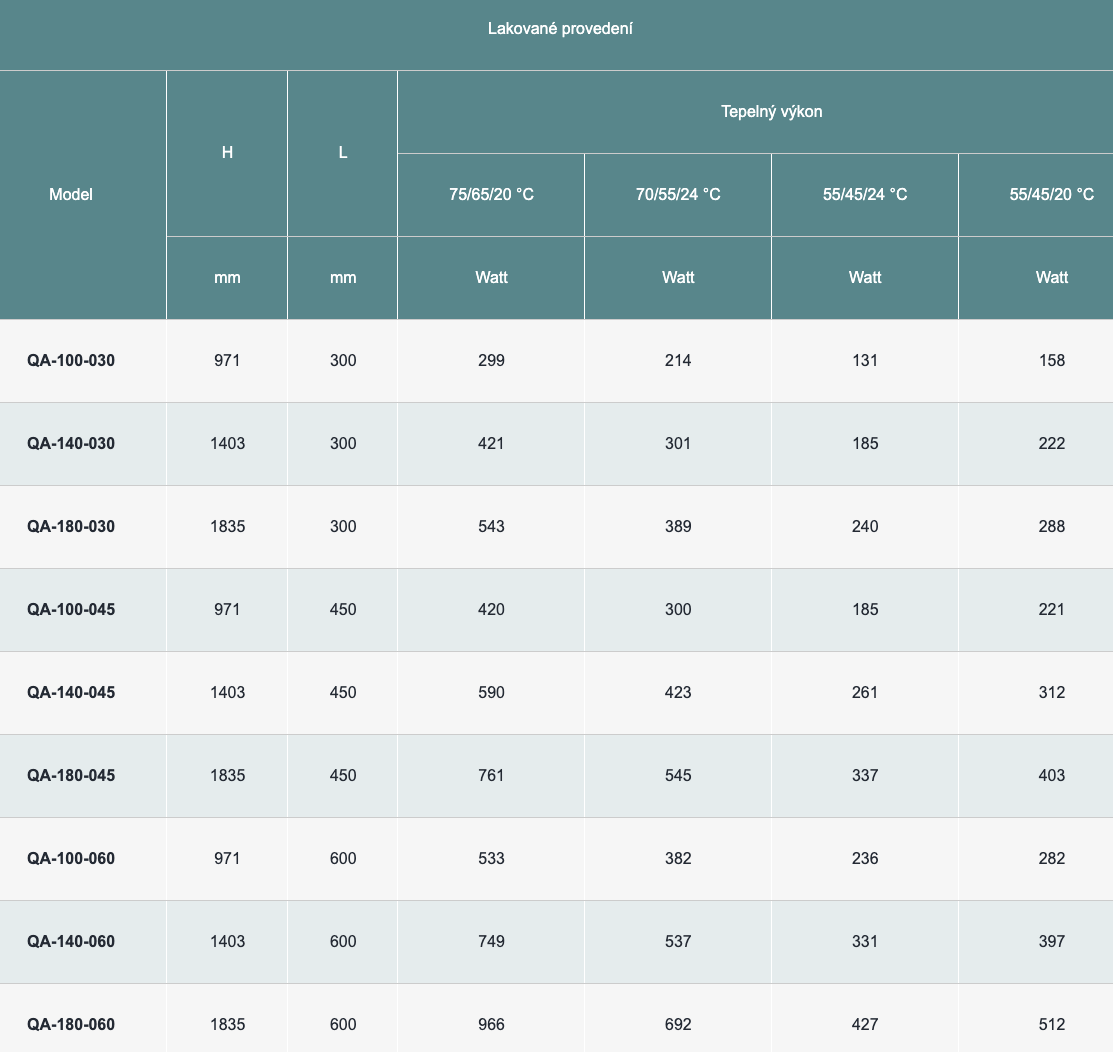This screenshot has width=1113, height=1052.
Task: Click the 55/45/20 °C column header
Action: pos(1051,194)
